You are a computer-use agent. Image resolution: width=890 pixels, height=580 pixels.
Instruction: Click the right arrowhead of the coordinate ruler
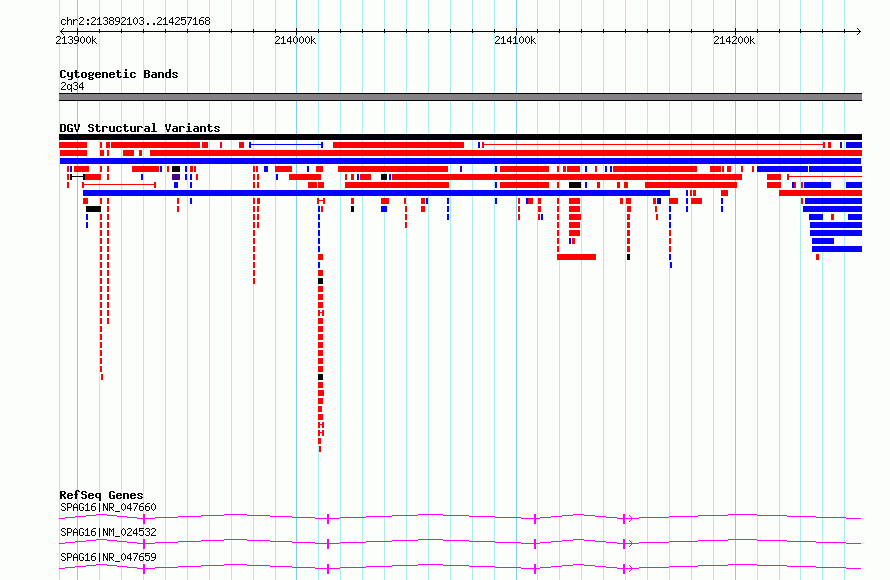[x=859, y=32]
